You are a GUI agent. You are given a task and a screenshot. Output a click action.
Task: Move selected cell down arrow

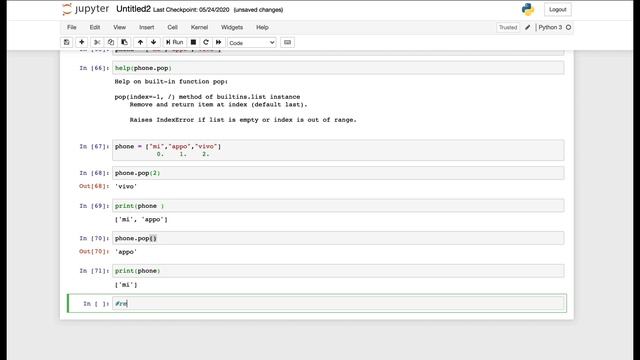(153, 42)
